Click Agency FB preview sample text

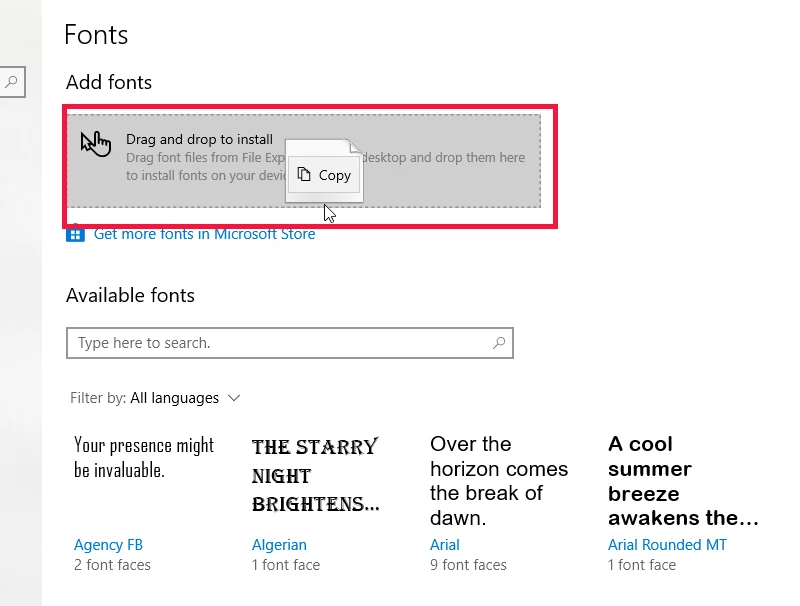[x=144, y=458]
